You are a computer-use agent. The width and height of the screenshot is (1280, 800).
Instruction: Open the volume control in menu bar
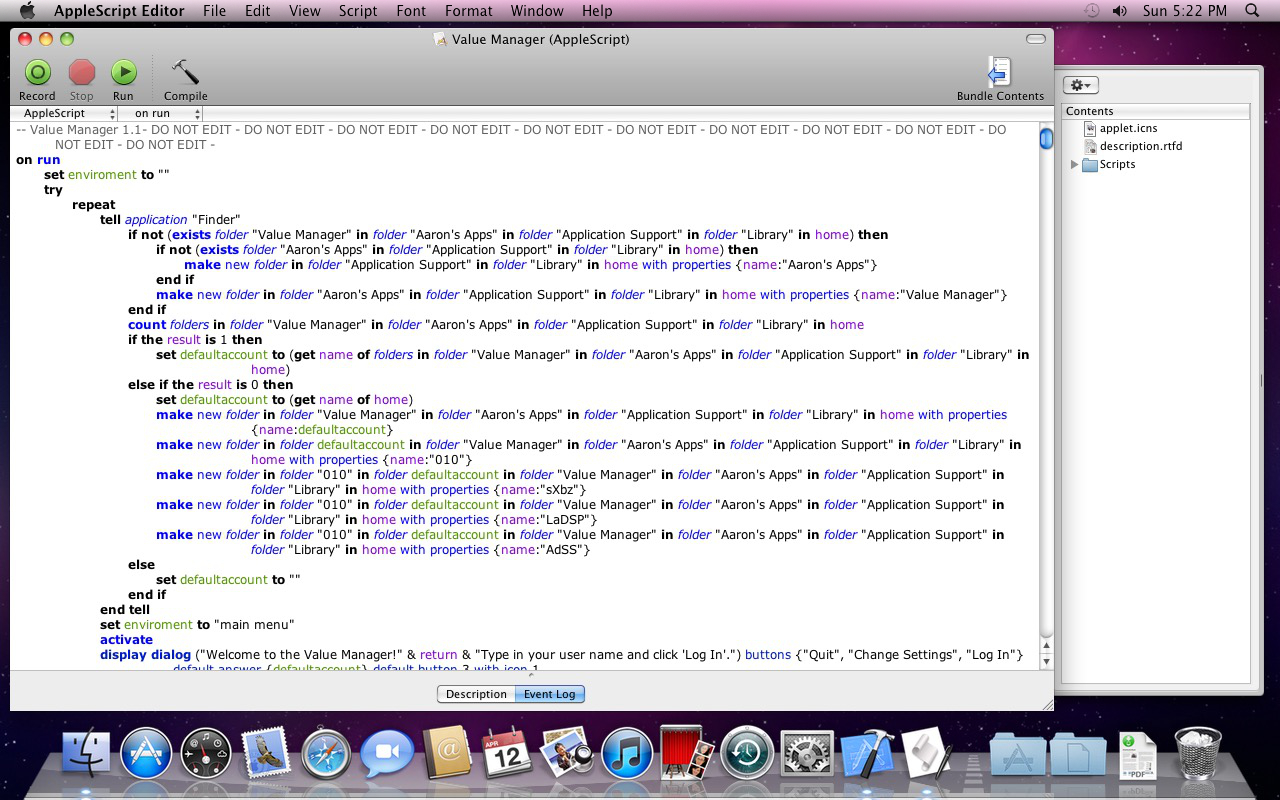[x=1119, y=11]
